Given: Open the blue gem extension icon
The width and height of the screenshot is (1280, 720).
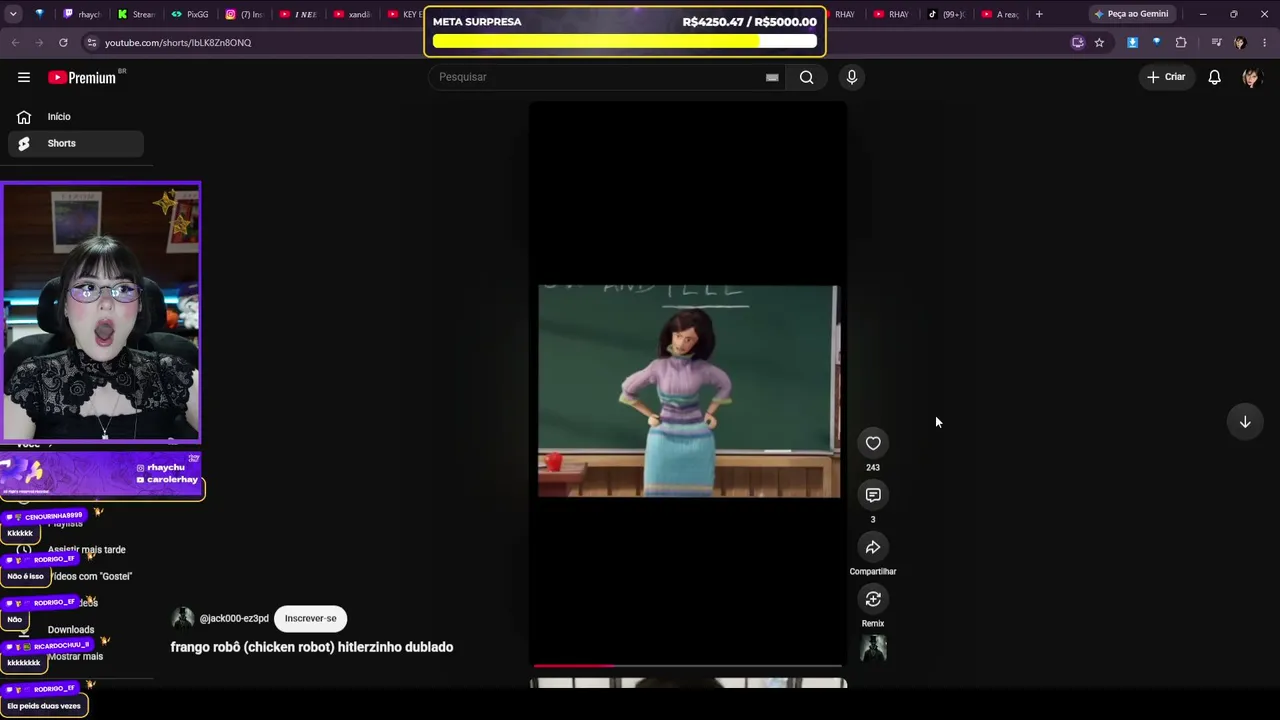Looking at the screenshot, I should point(1157,43).
